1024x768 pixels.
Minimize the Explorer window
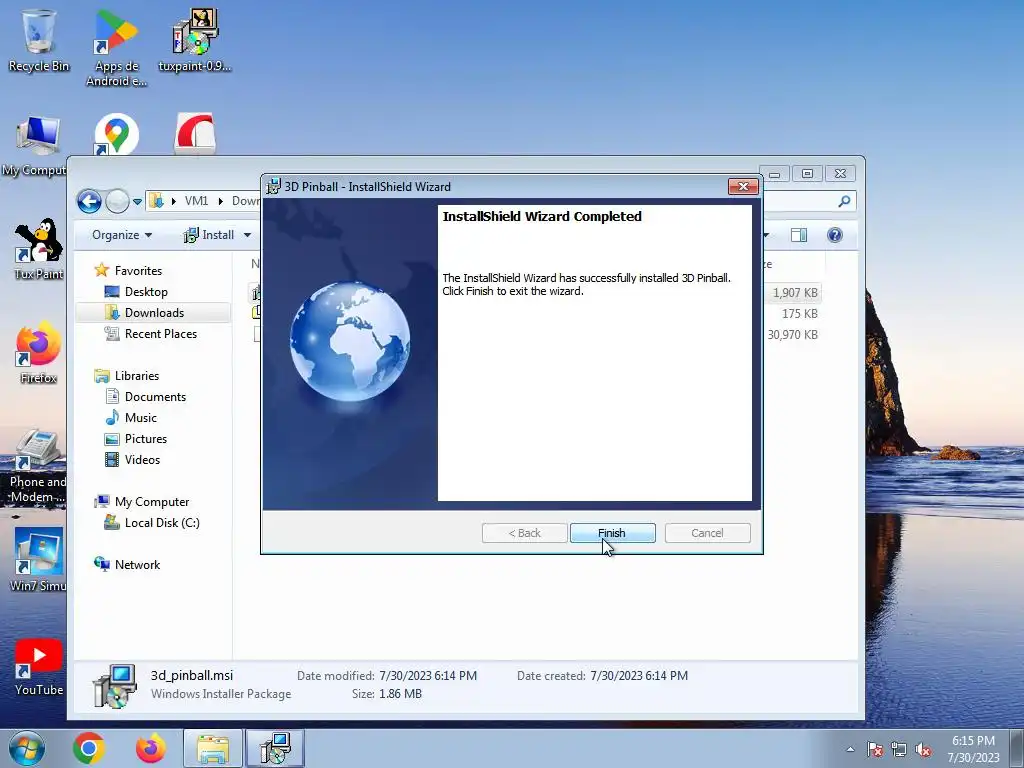coord(775,174)
